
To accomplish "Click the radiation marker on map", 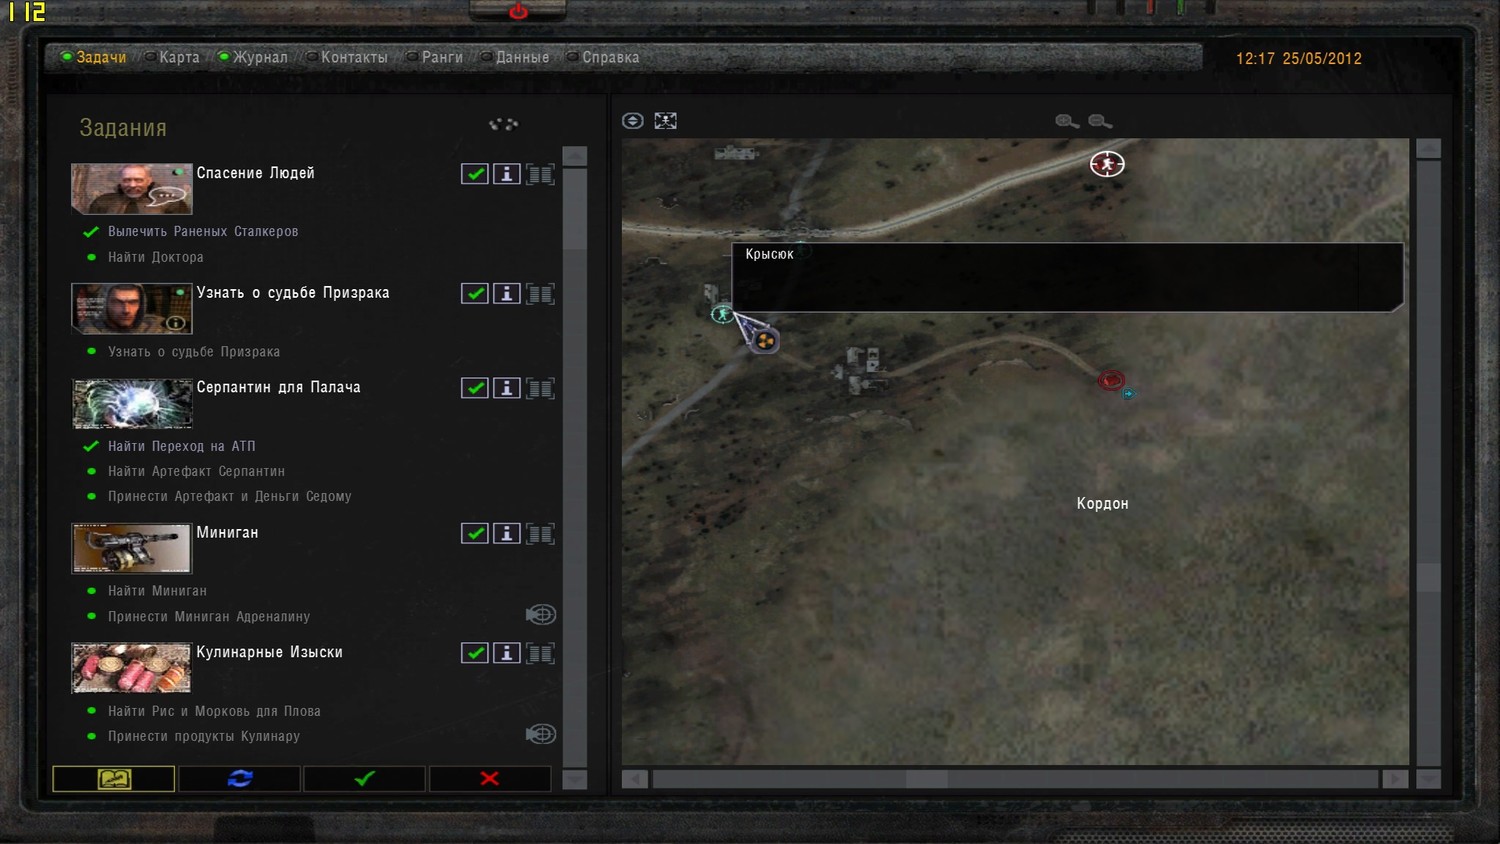I will tap(765, 341).
